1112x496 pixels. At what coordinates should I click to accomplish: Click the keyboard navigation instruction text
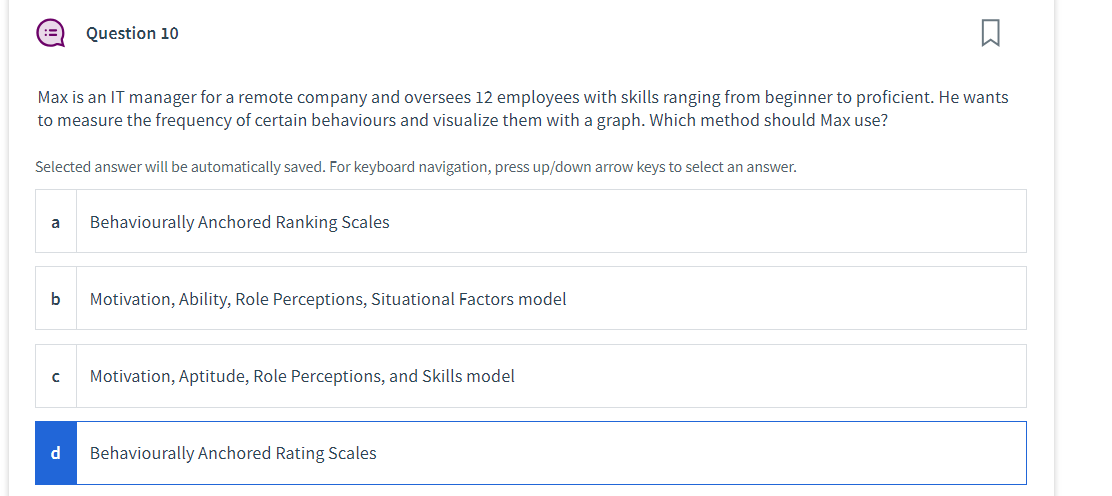415,167
